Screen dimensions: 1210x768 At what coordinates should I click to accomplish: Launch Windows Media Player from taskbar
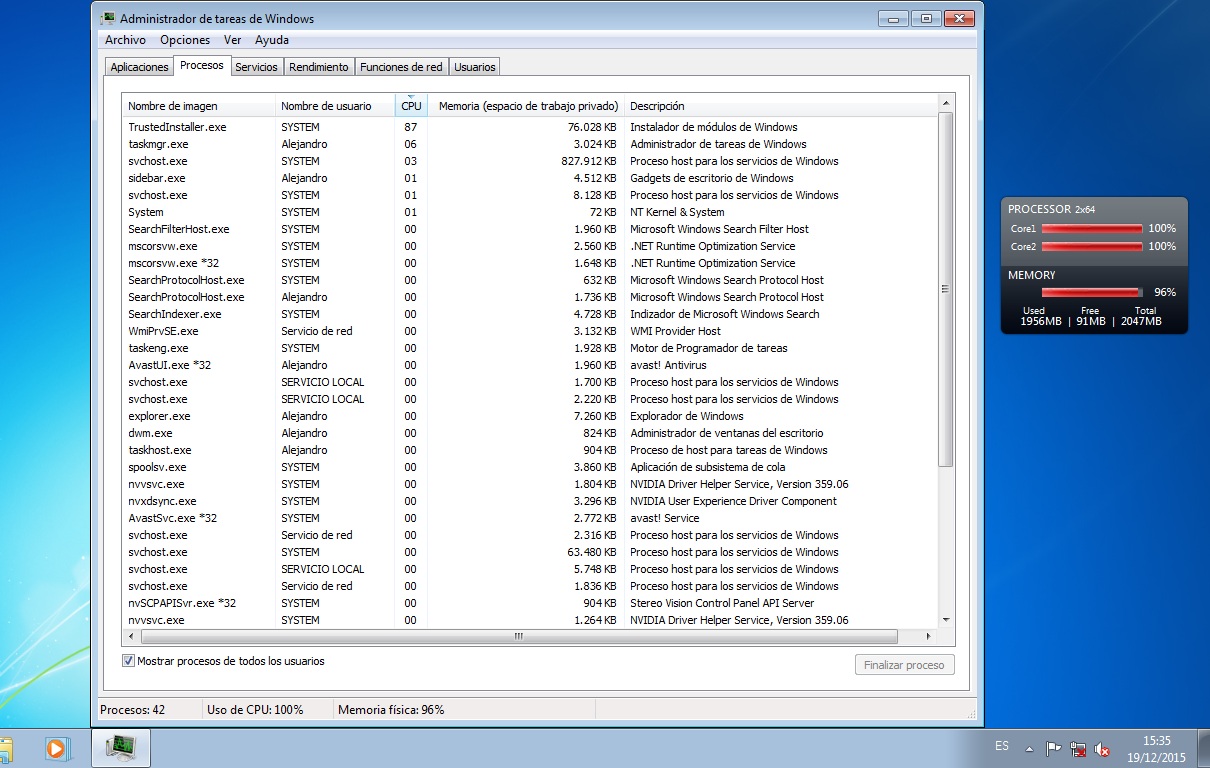click(x=56, y=748)
